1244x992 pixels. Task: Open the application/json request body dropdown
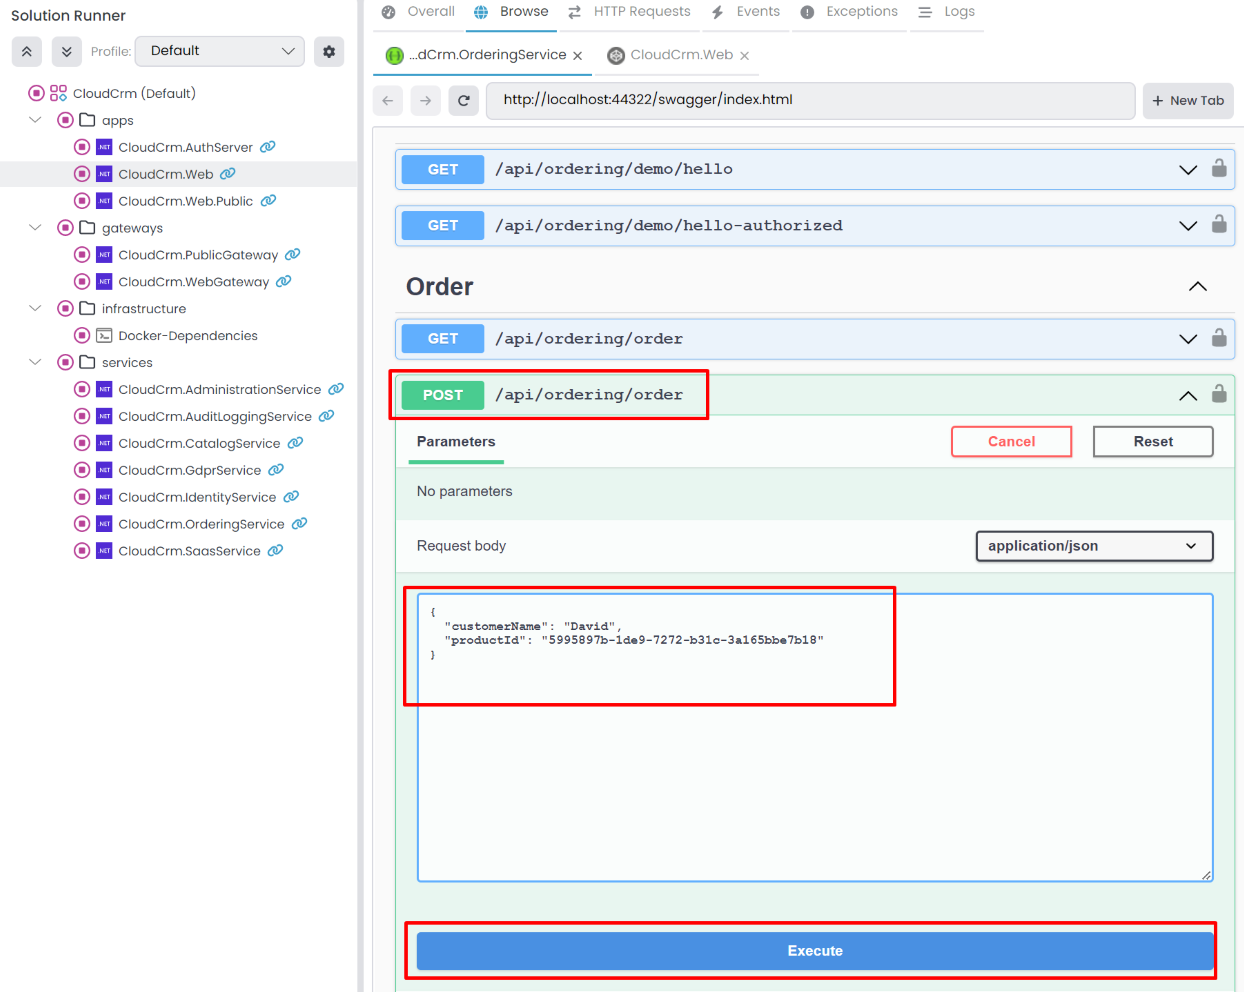1094,546
